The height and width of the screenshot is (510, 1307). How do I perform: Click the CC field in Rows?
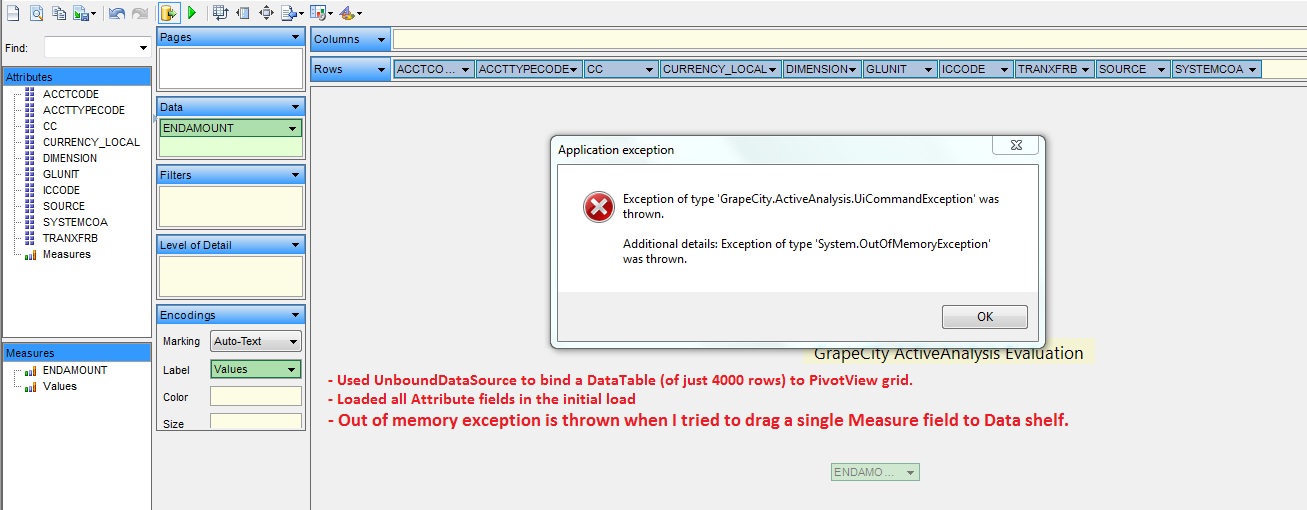pos(621,69)
